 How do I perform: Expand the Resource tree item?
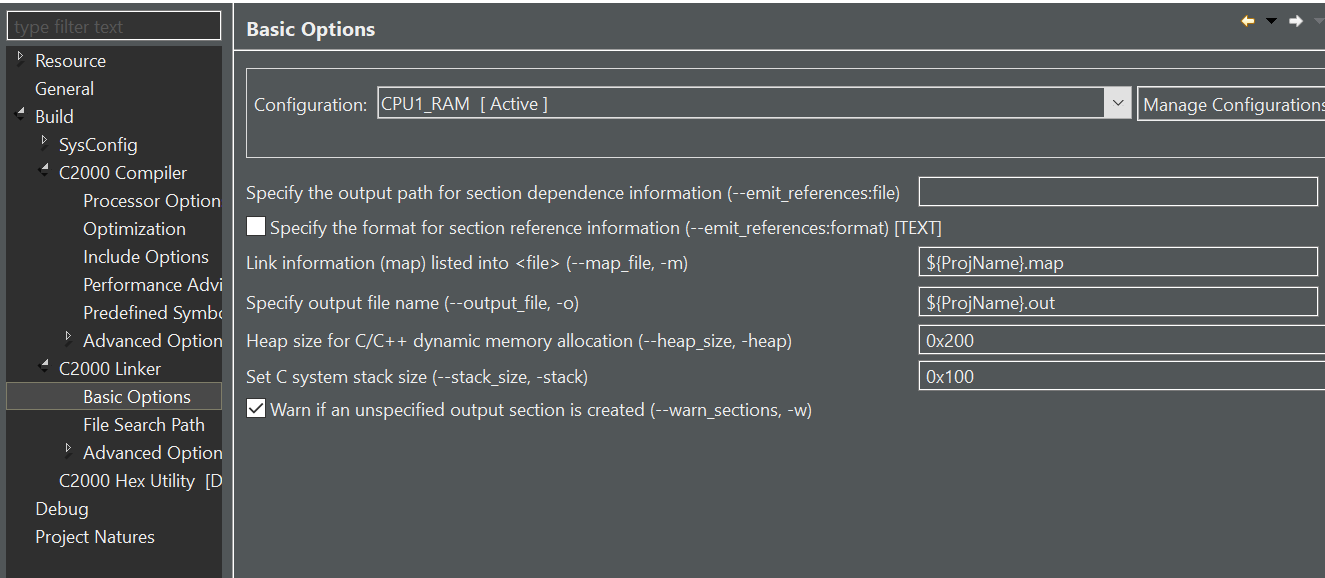[x=22, y=59]
